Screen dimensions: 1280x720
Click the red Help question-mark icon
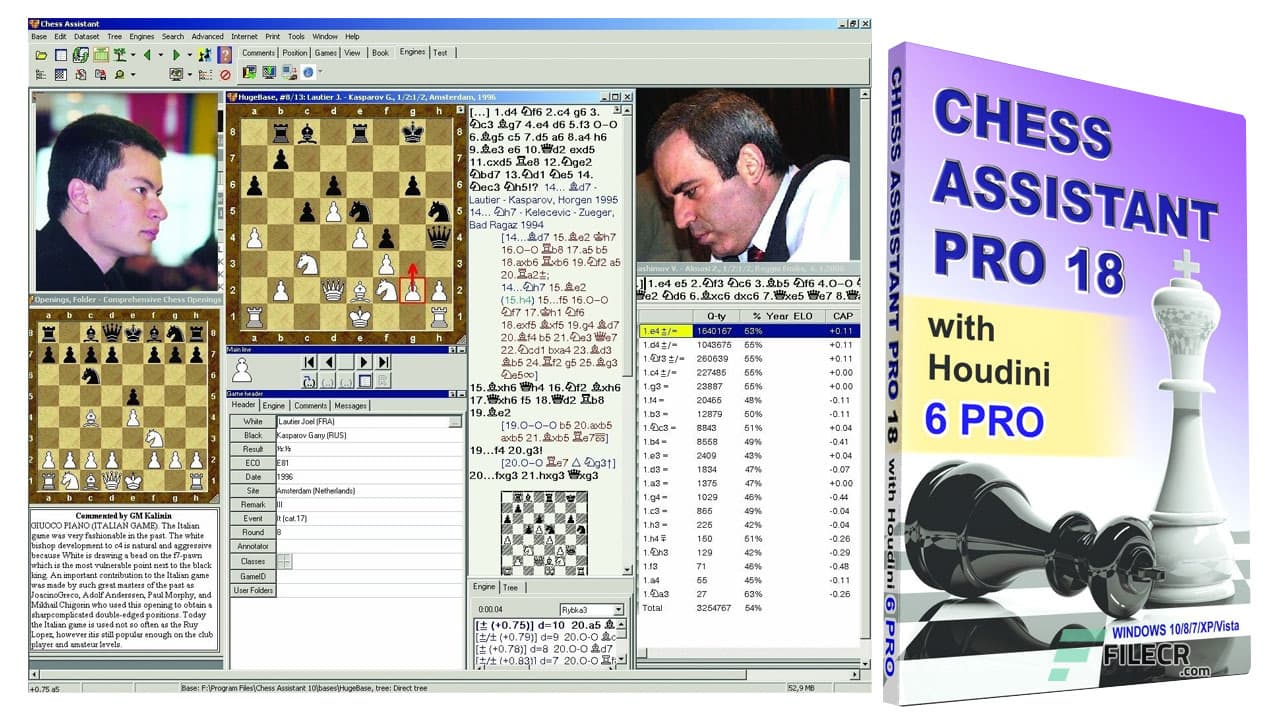click(x=224, y=52)
